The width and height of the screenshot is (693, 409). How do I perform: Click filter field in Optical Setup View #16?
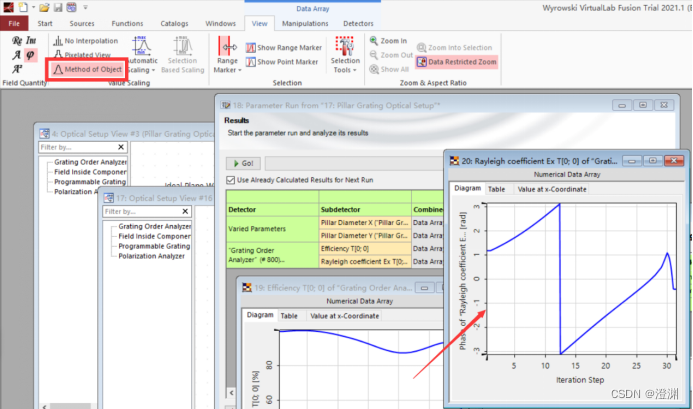coord(141,211)
